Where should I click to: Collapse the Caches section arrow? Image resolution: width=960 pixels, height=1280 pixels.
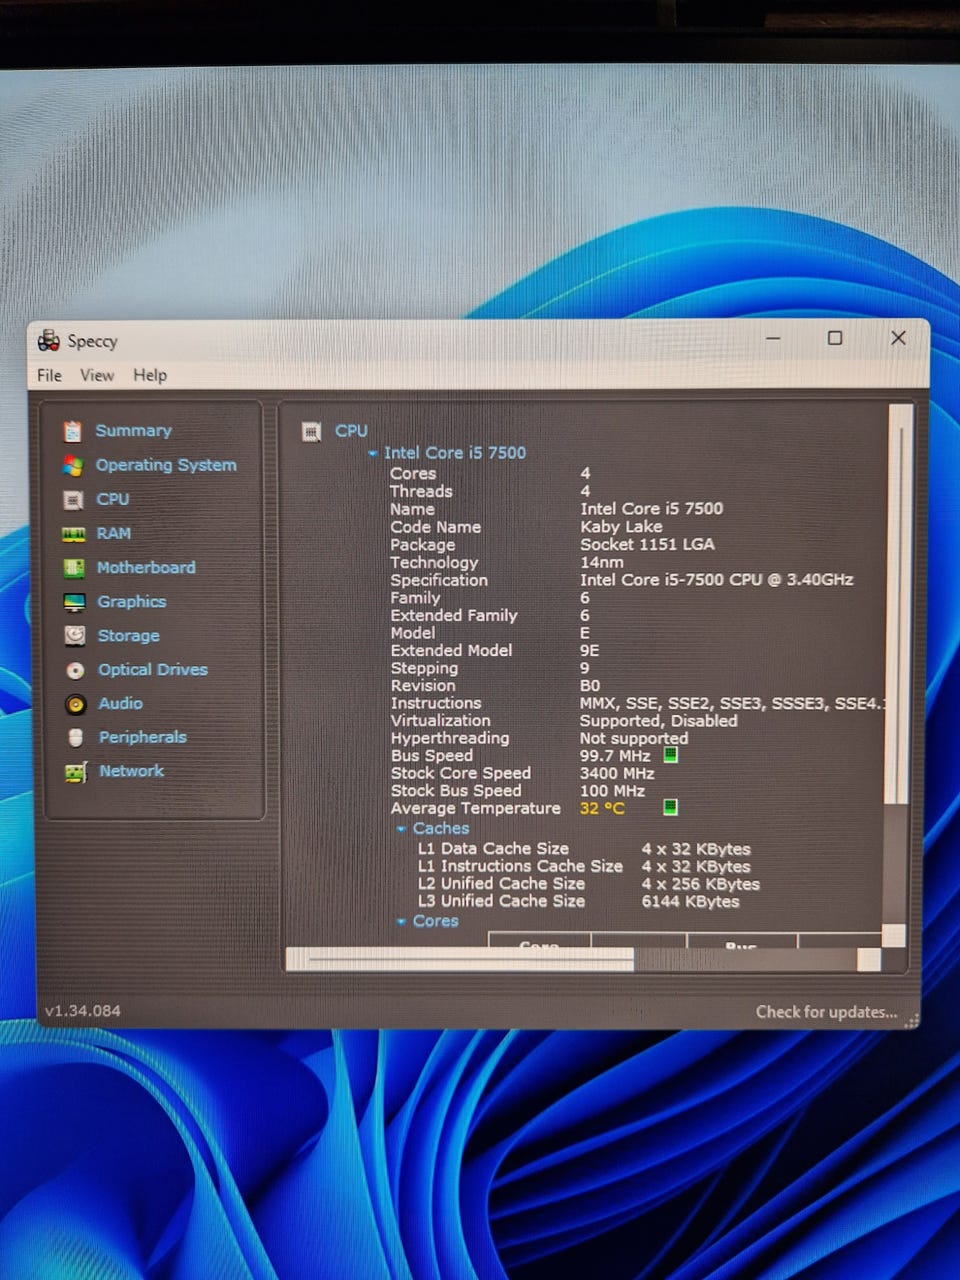tap(401, 829)
